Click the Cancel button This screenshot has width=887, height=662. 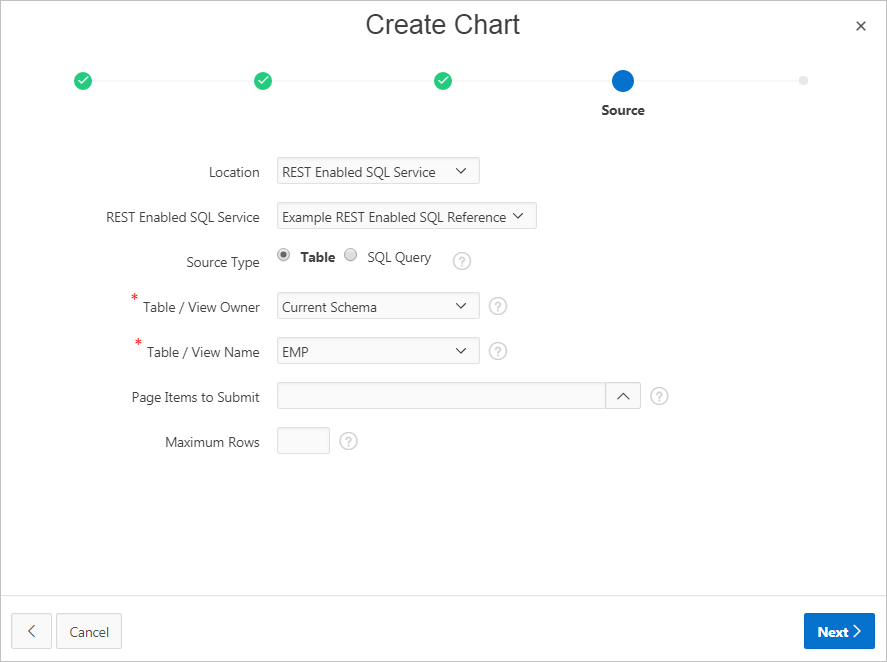89,631
